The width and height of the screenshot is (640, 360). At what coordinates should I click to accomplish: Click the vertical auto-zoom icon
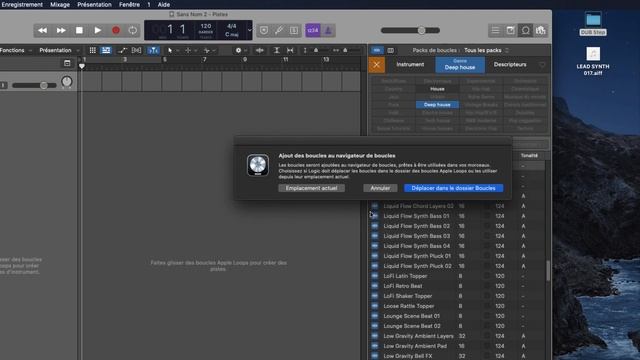pyautogui.click(x=277, y=50)
